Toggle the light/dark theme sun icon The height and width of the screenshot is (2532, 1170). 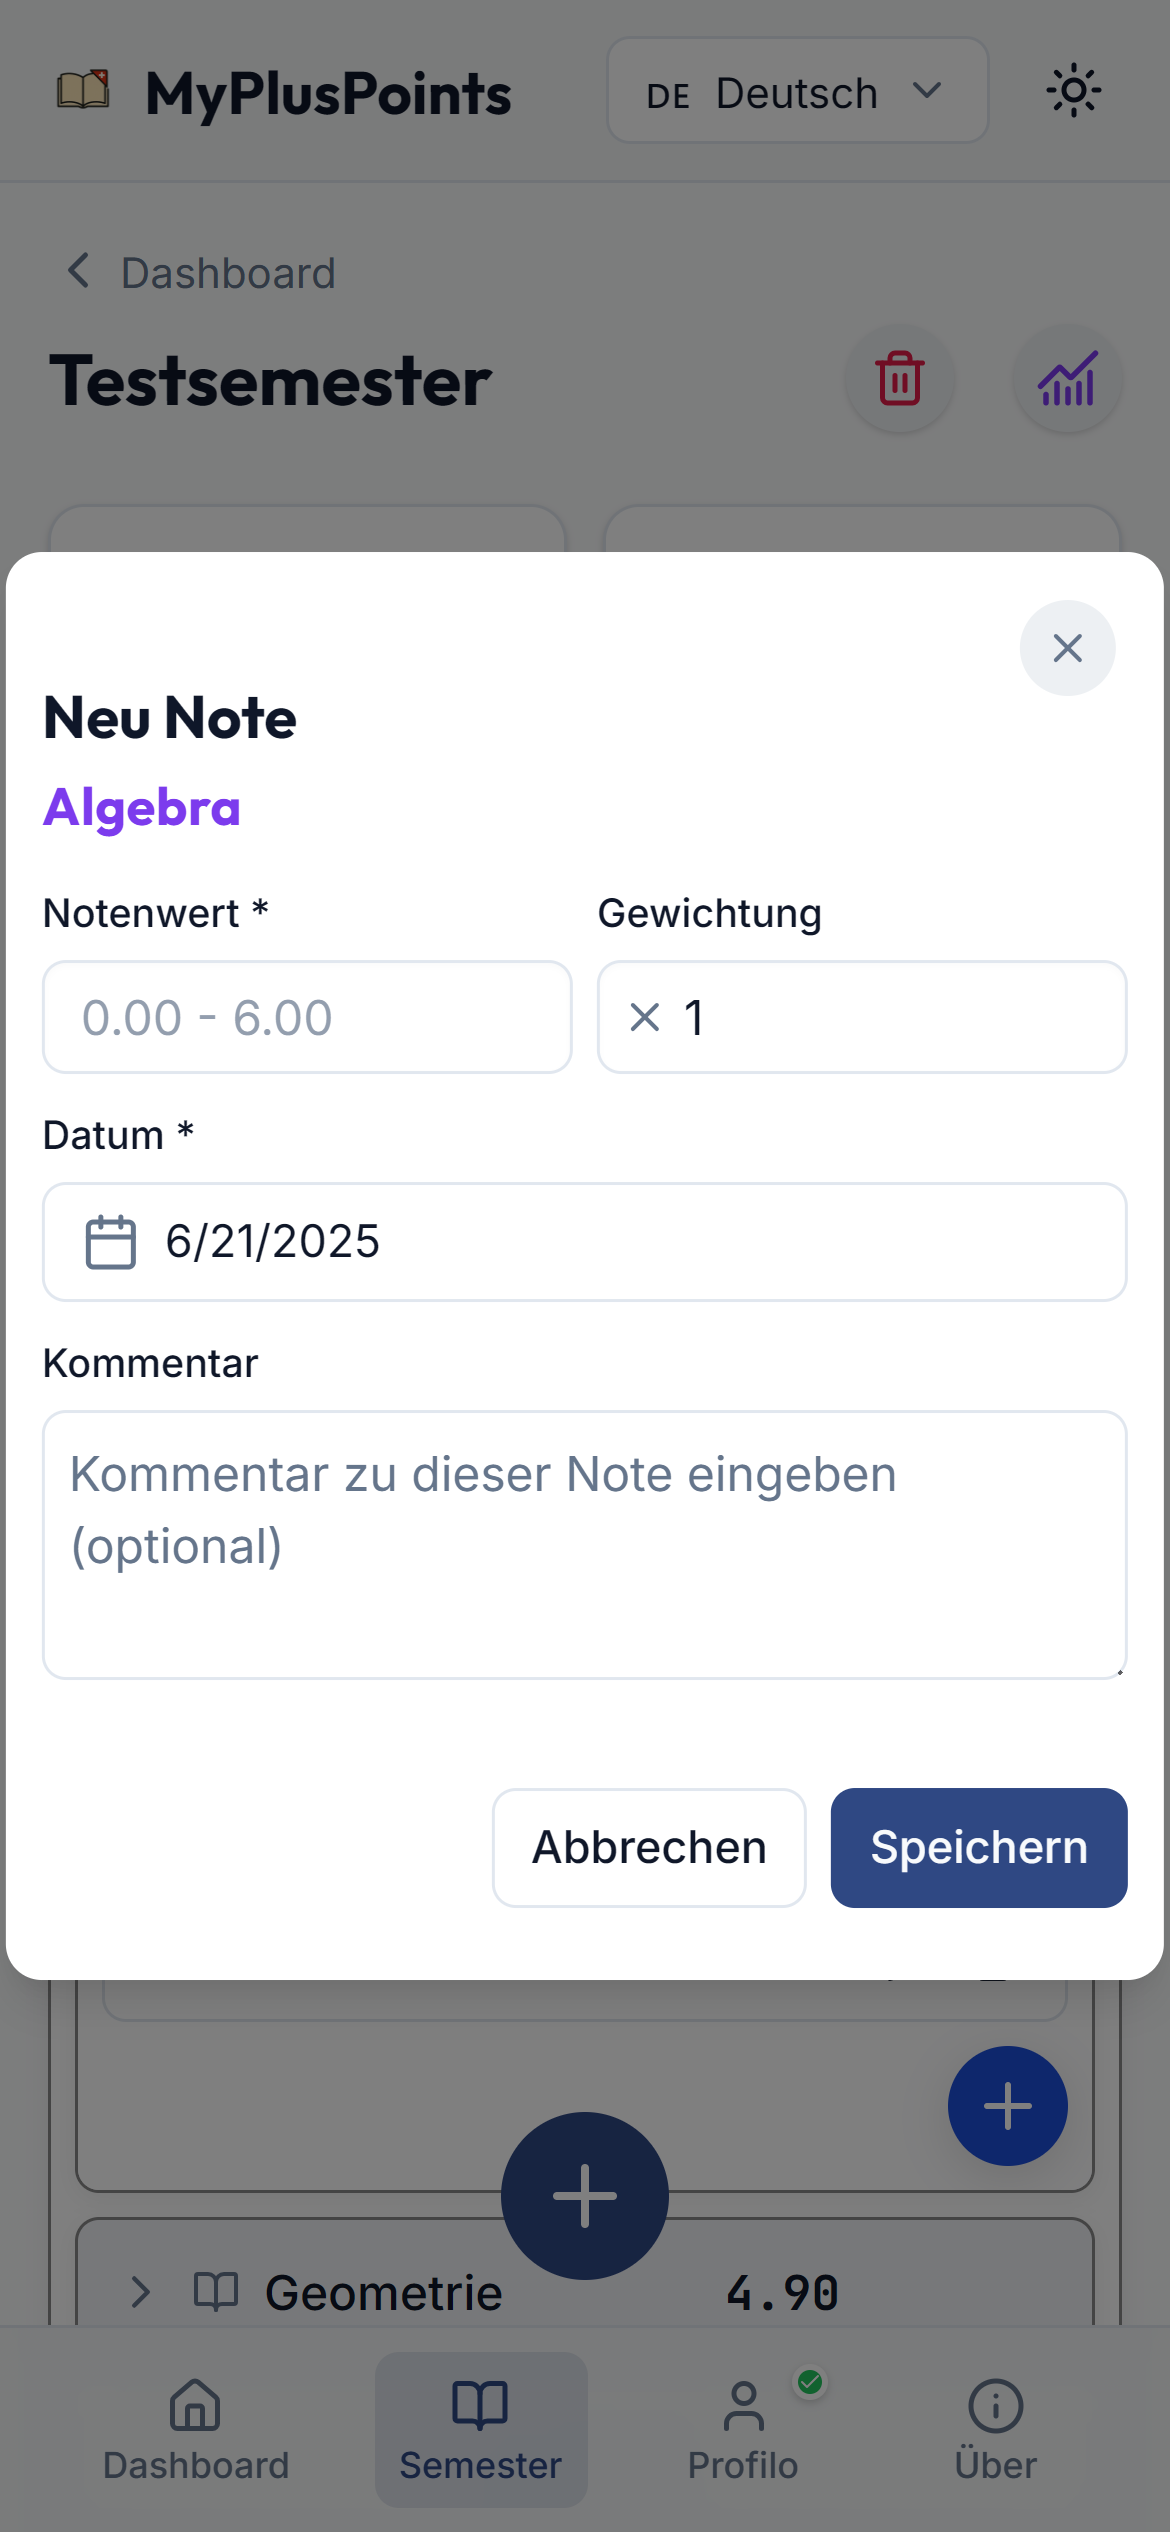pos(1073,91)
